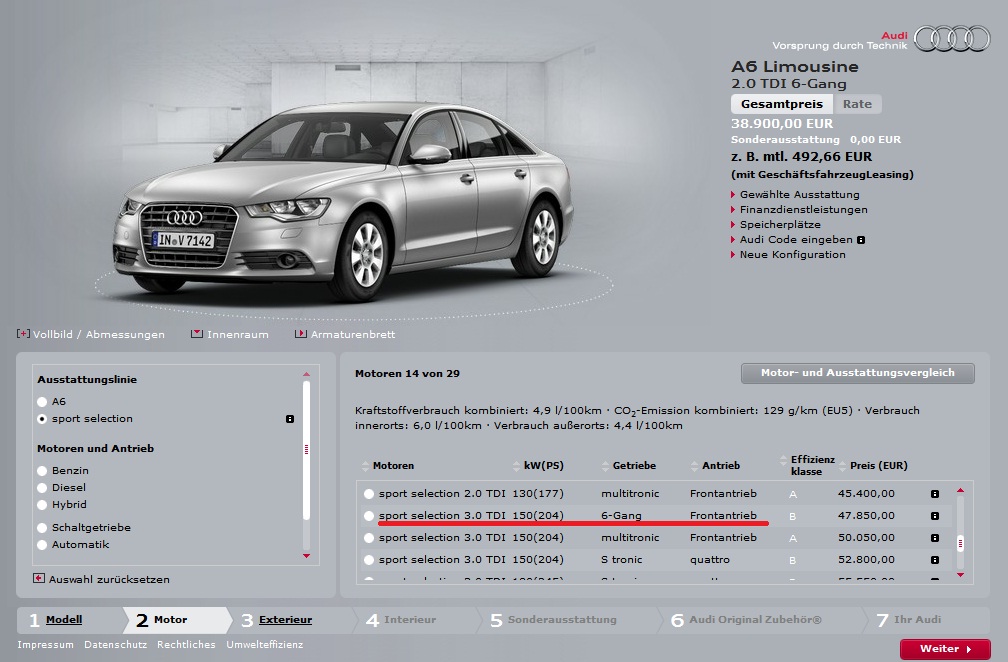Image resolution: width=1008 pixels, height=662 pixels.
Task: Click info icon for 52.800,00 price row
Action: (934, 560)
